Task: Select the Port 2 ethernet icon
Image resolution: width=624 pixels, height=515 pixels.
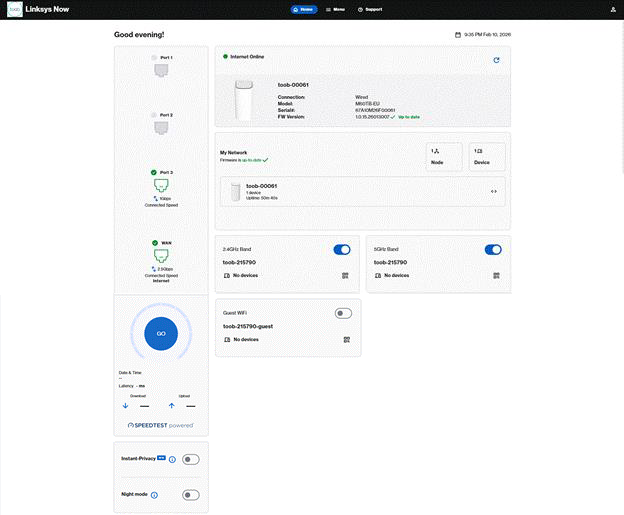Action: [161, 128]
